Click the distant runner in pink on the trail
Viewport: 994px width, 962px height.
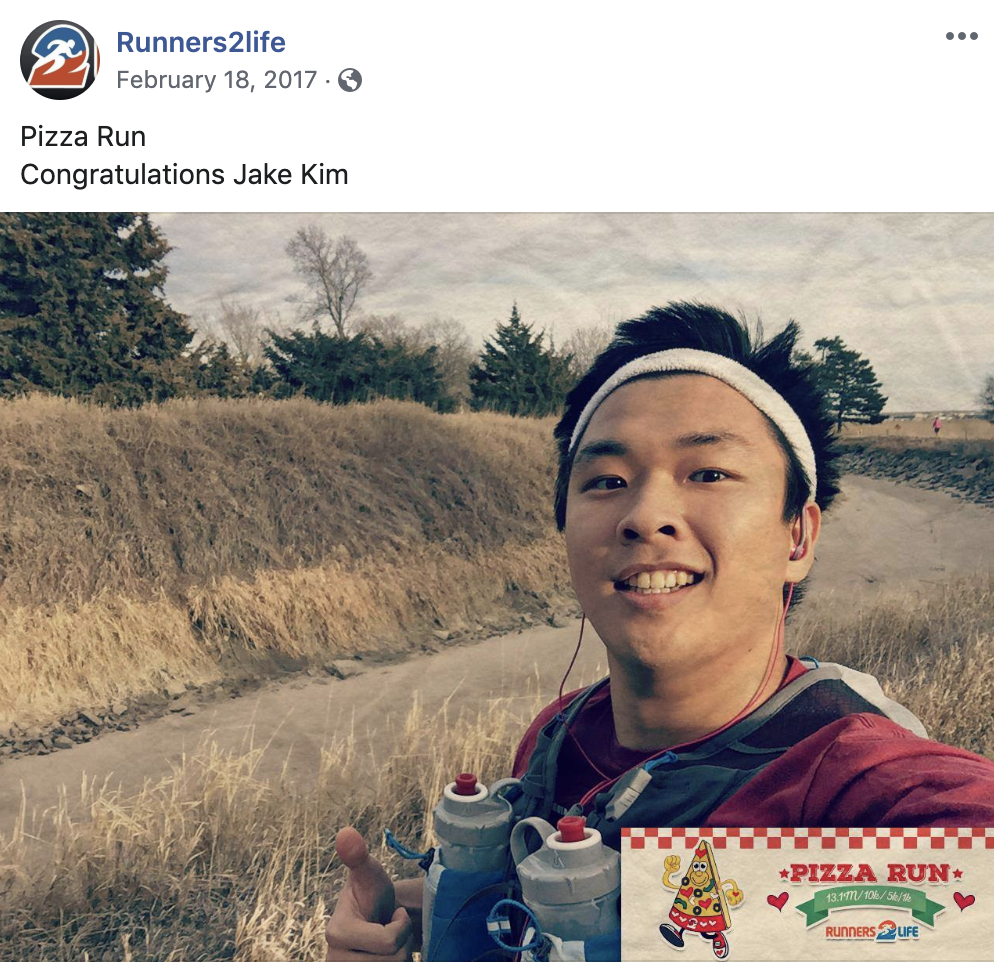point(937,425)
